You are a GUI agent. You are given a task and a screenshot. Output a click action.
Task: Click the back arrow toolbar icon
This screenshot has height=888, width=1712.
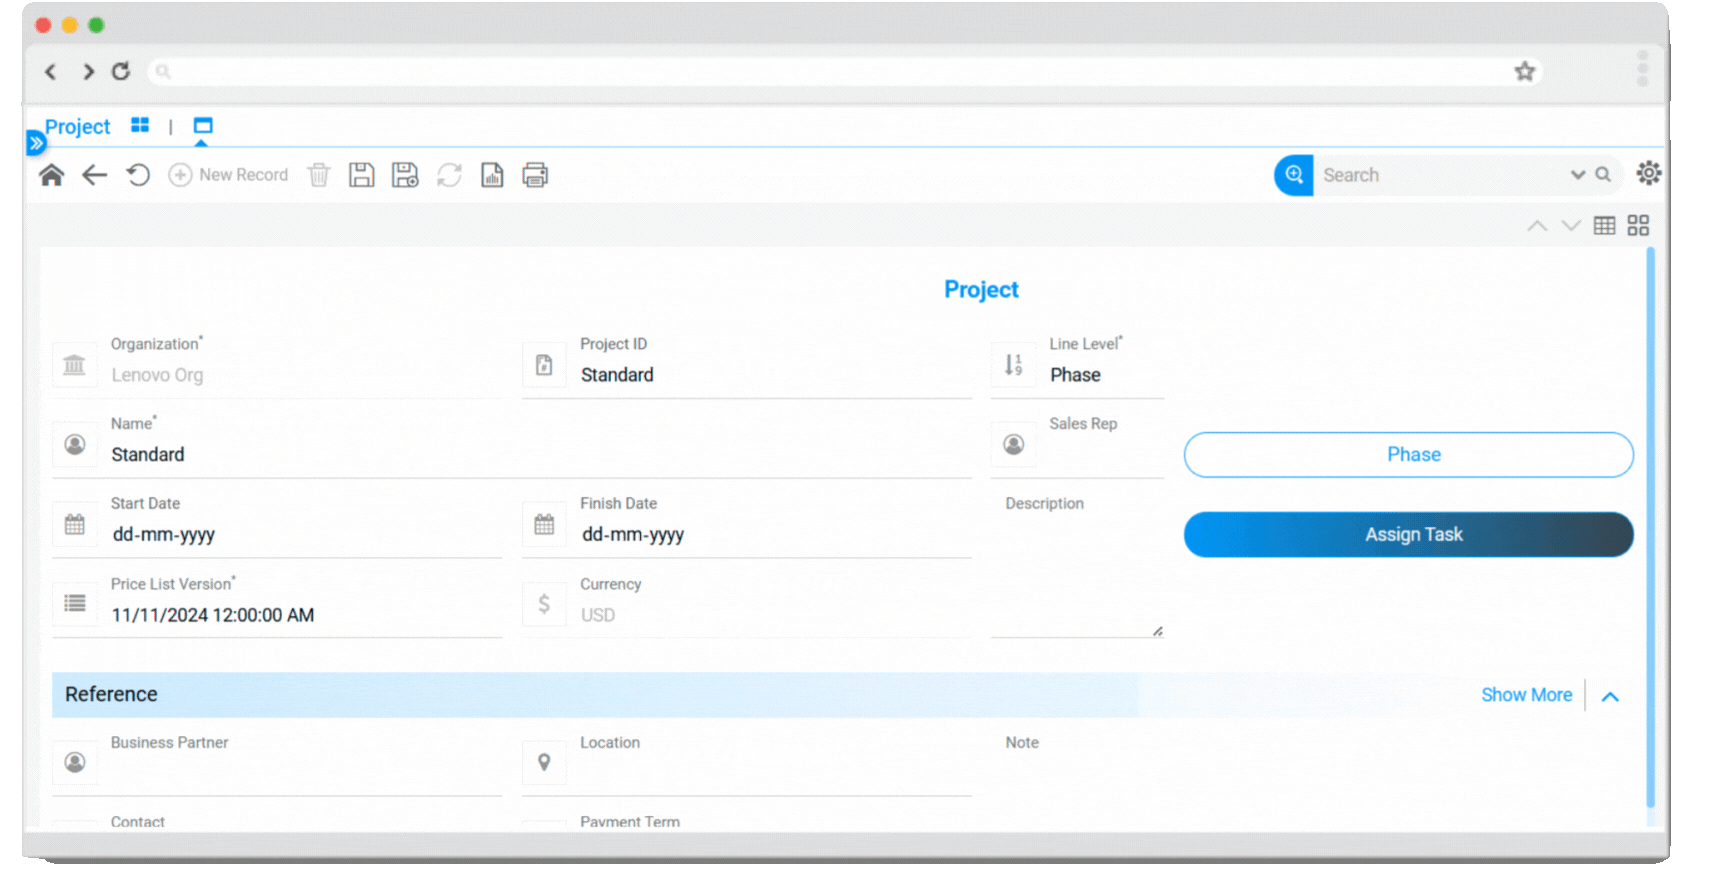(x=94, y=175)
